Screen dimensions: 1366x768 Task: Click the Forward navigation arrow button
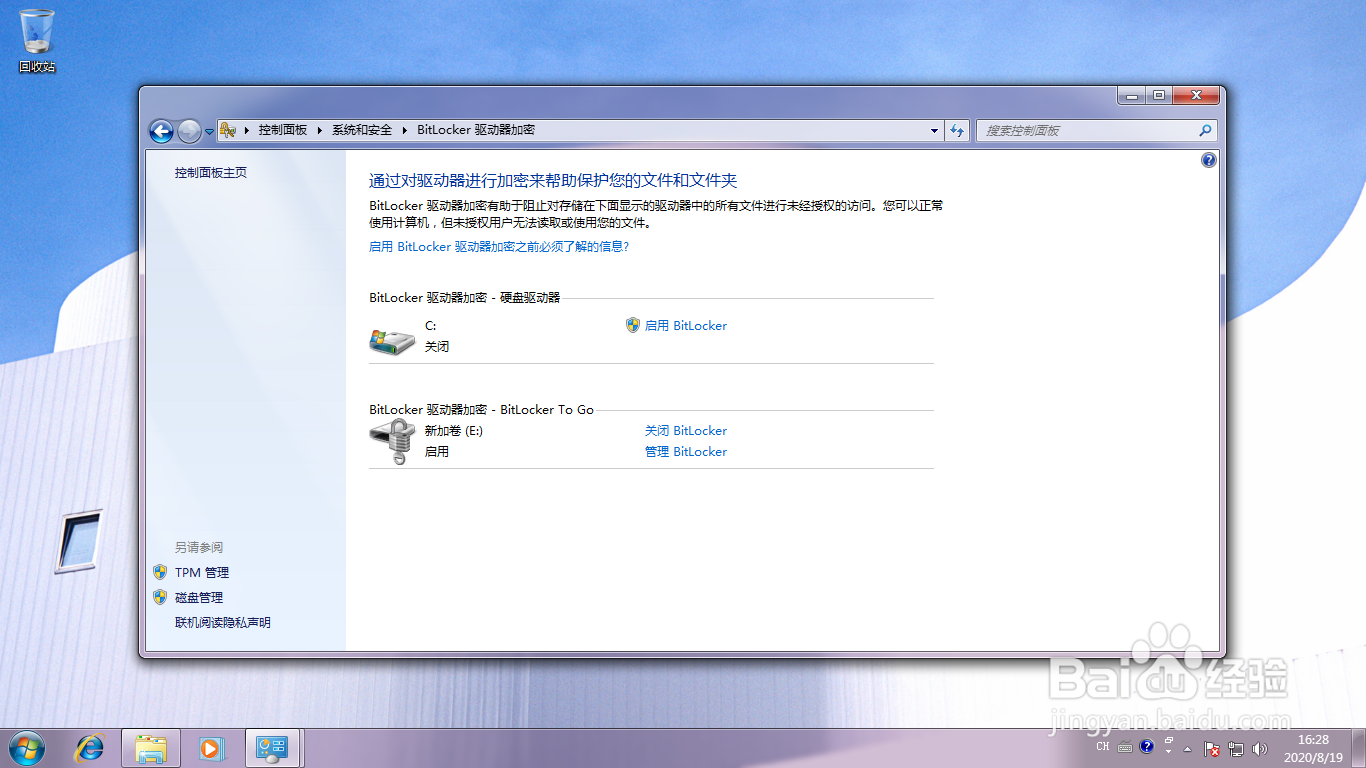[x=189, y=131]
